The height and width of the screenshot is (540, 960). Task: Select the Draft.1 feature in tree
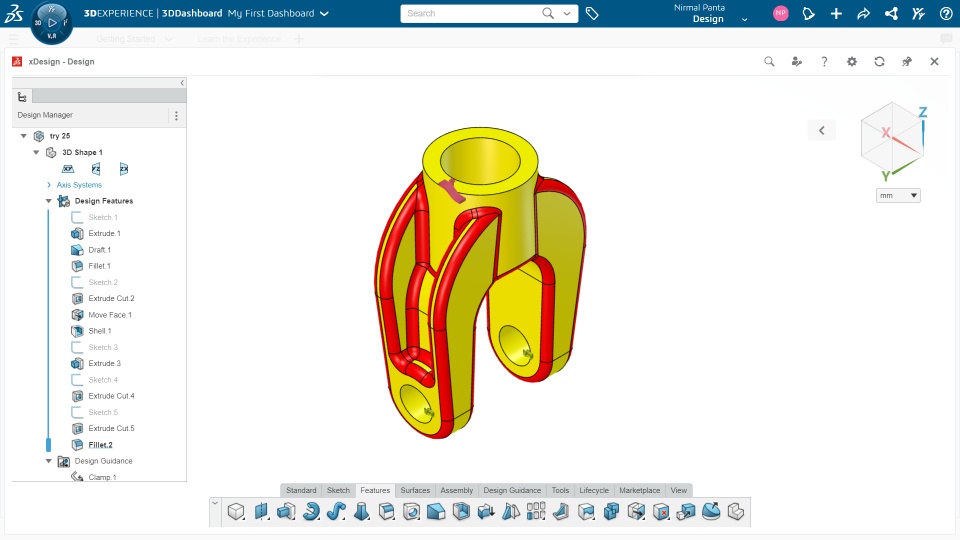(x=99, y=250)
